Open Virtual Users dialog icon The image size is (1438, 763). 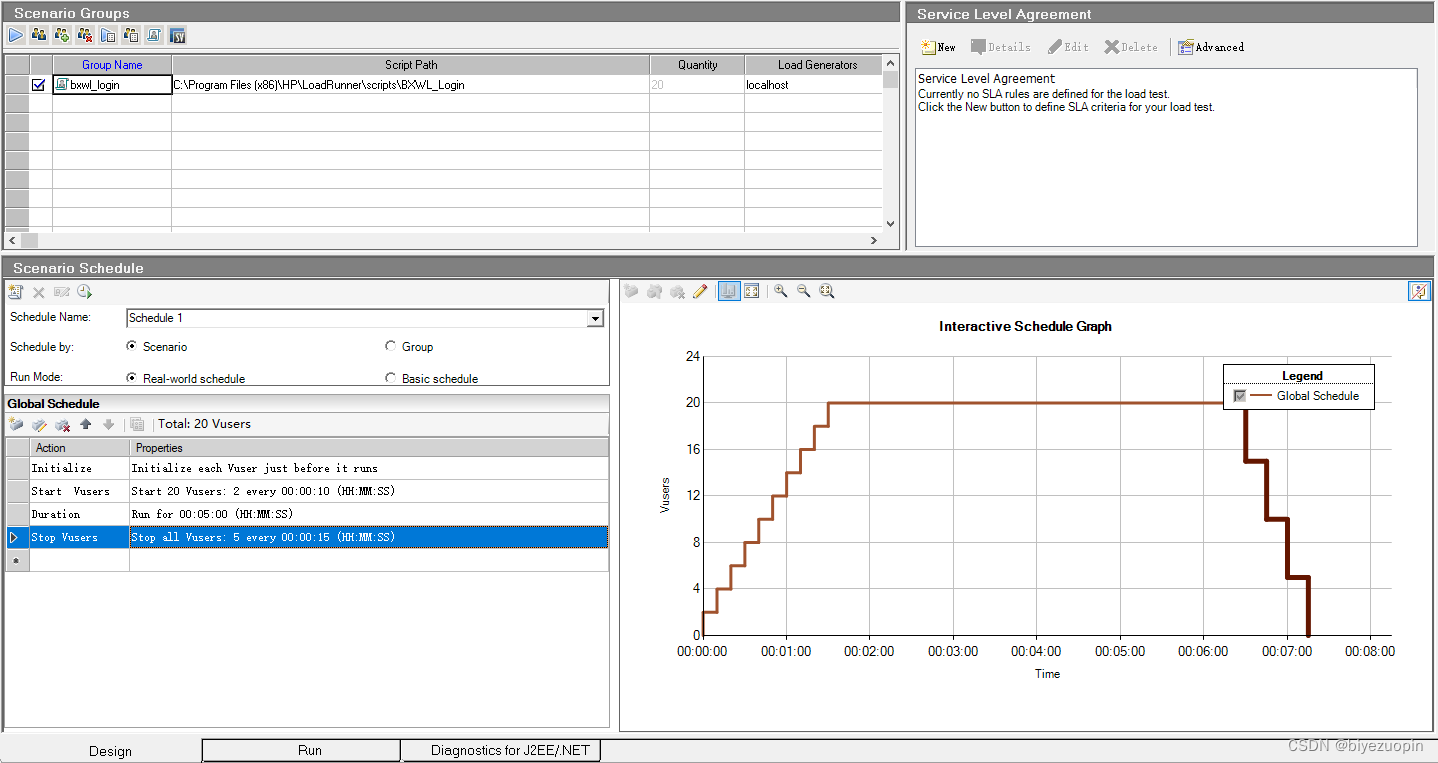tap(39, 35)
